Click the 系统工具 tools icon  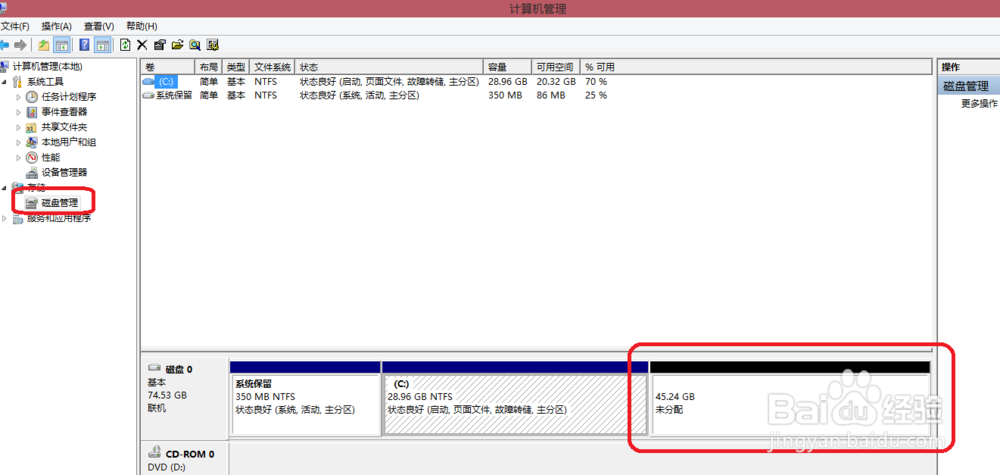[x=17, y=82]
